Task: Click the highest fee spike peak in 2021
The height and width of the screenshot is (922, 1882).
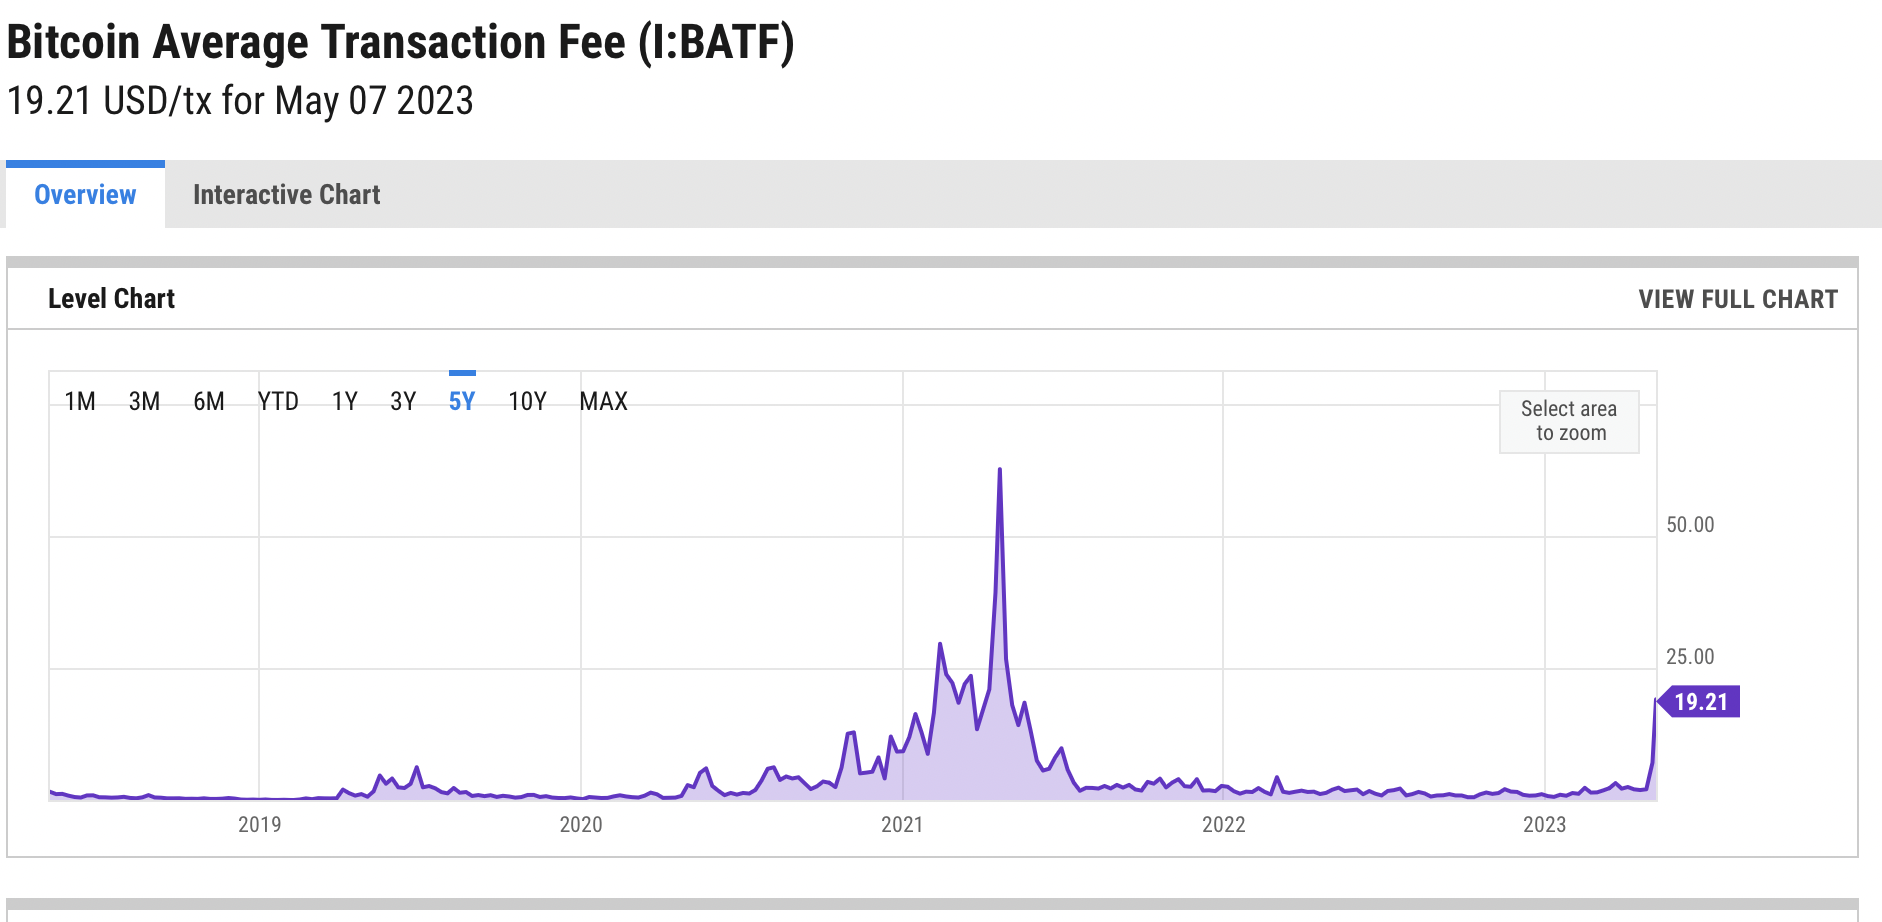Action: 999,470
